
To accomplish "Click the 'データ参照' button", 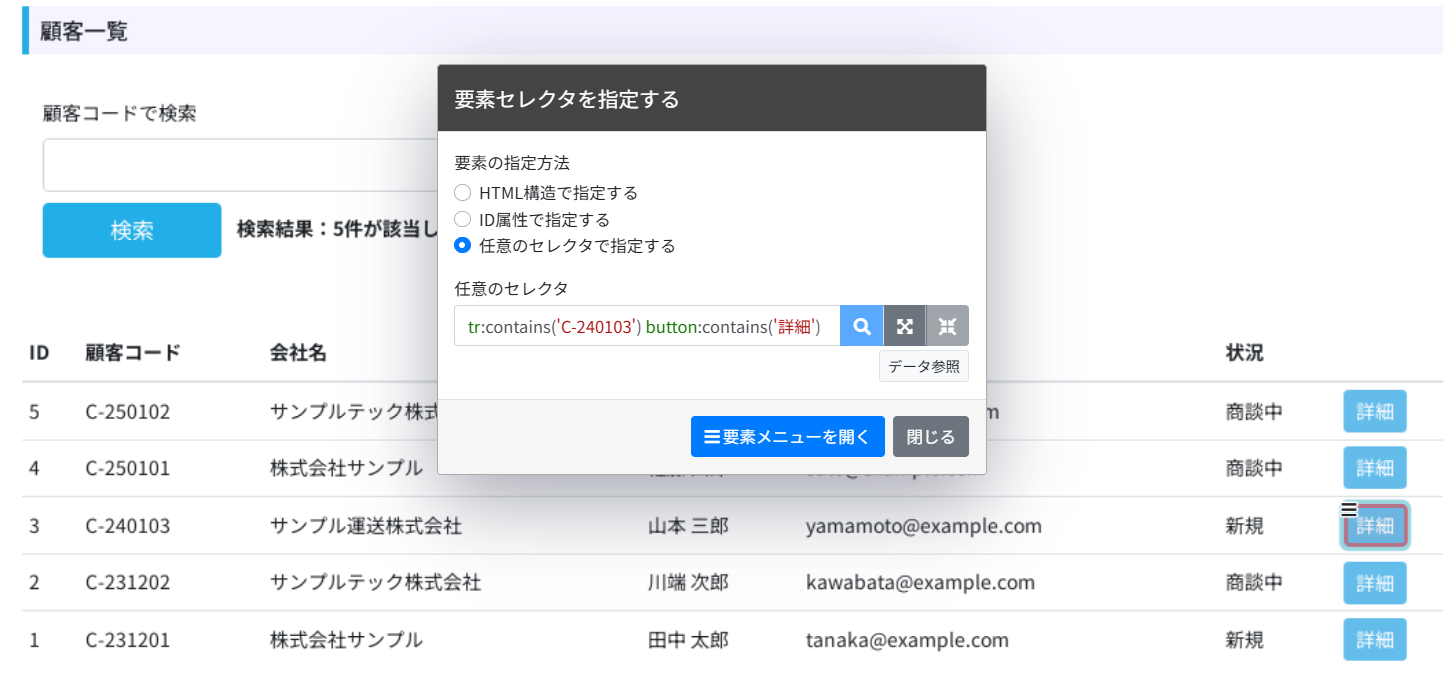I will click(x=924, y=366).
